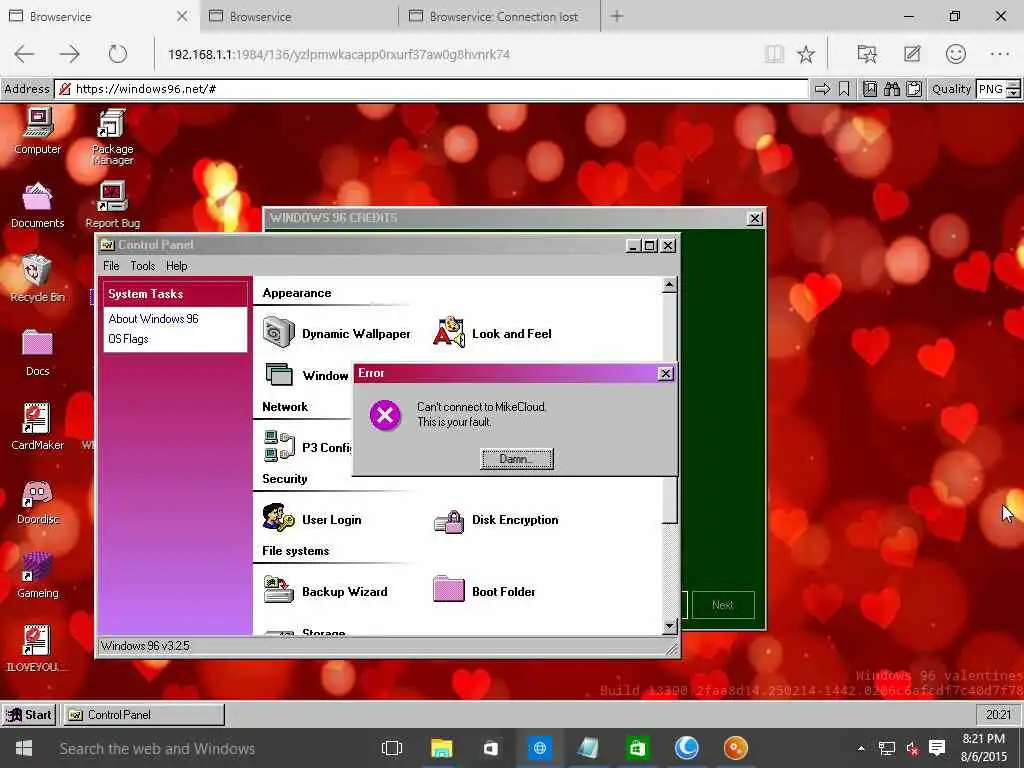Viewport: 1024px width, 768px height.
Task: Show hidden system tray icons arrow
Action: pos(861,748)
